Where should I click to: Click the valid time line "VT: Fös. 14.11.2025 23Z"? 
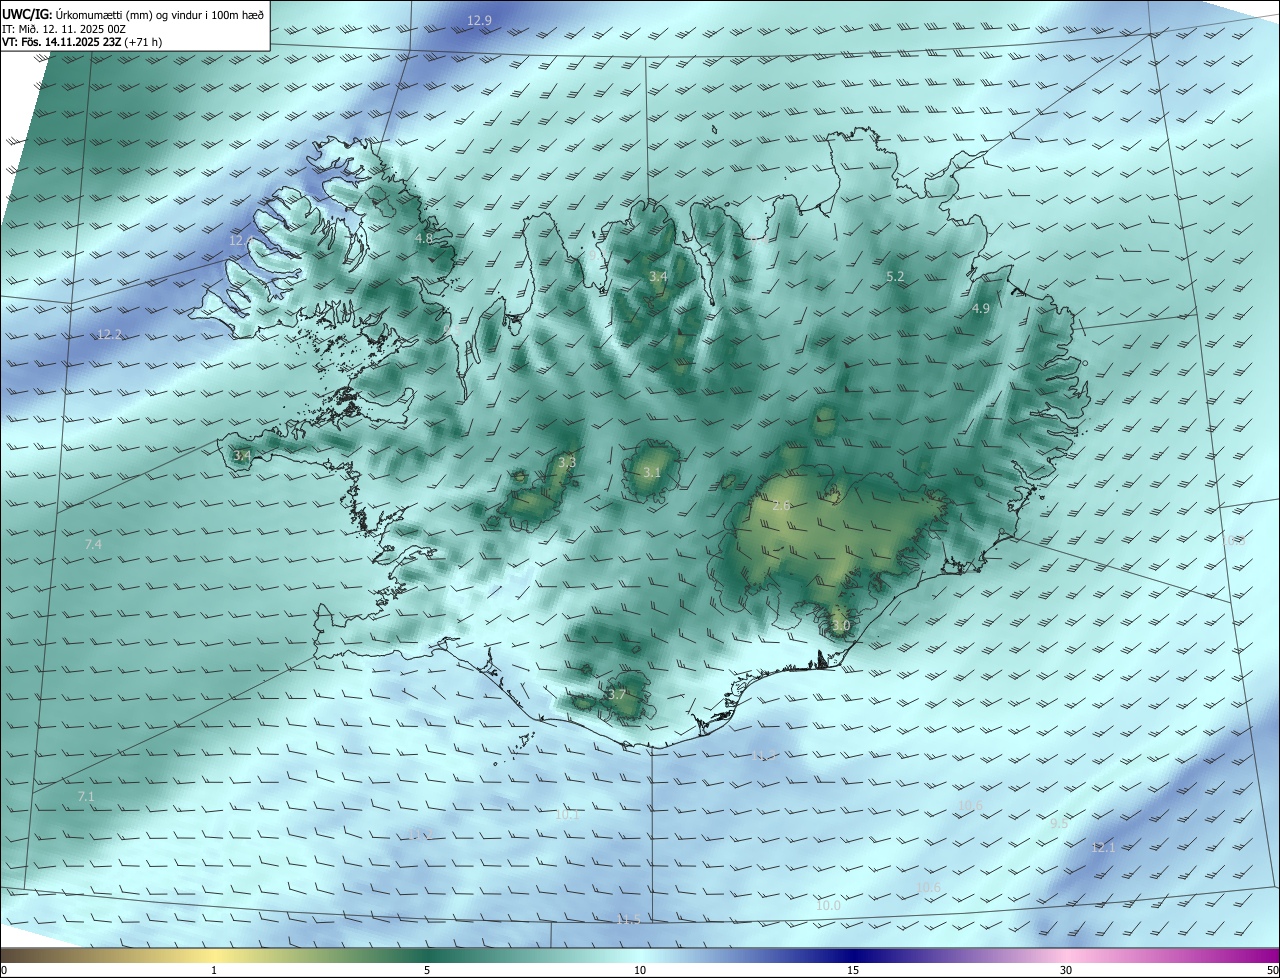coord(62,42)
